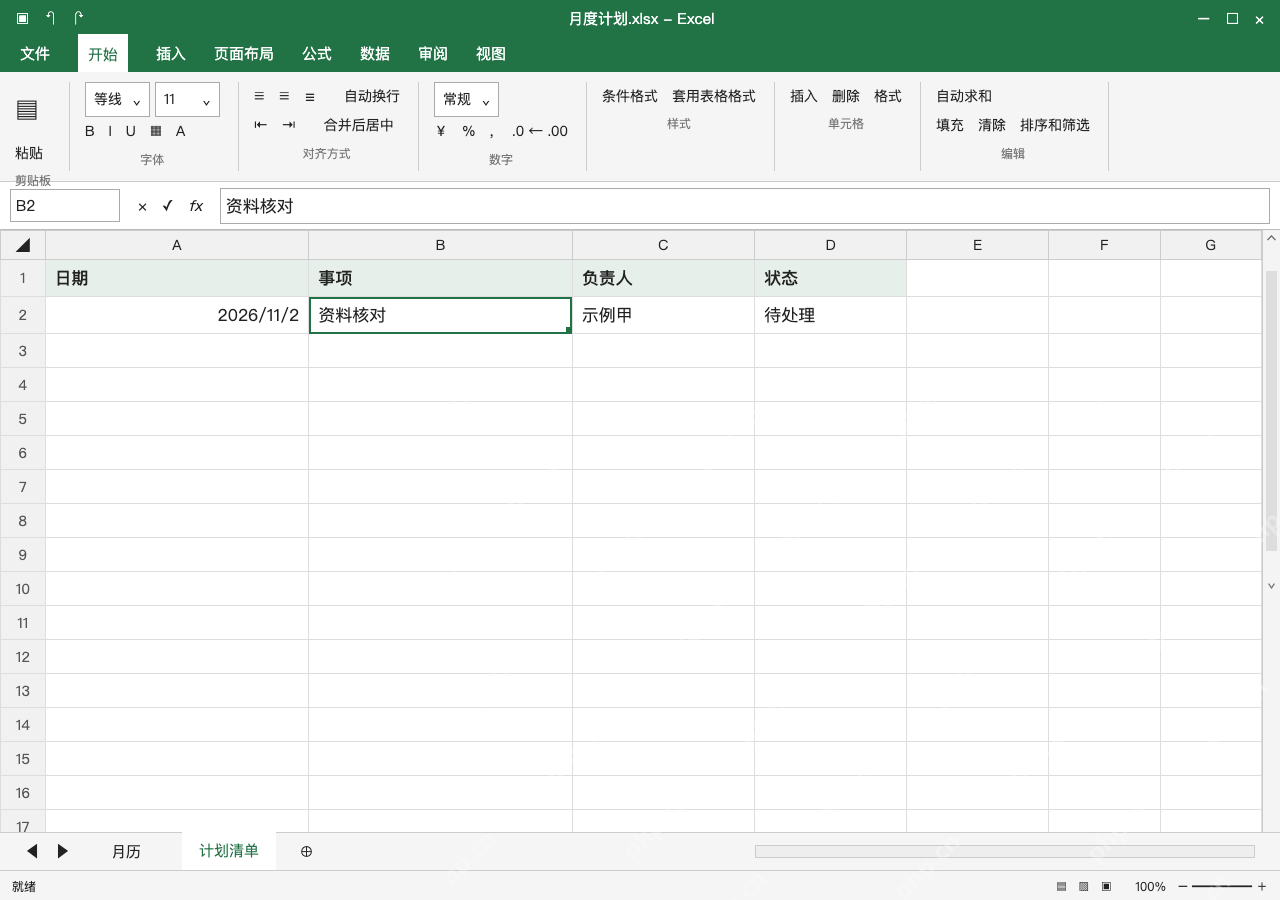
Task: Apply percent style format
Action: tap(468, 131)
